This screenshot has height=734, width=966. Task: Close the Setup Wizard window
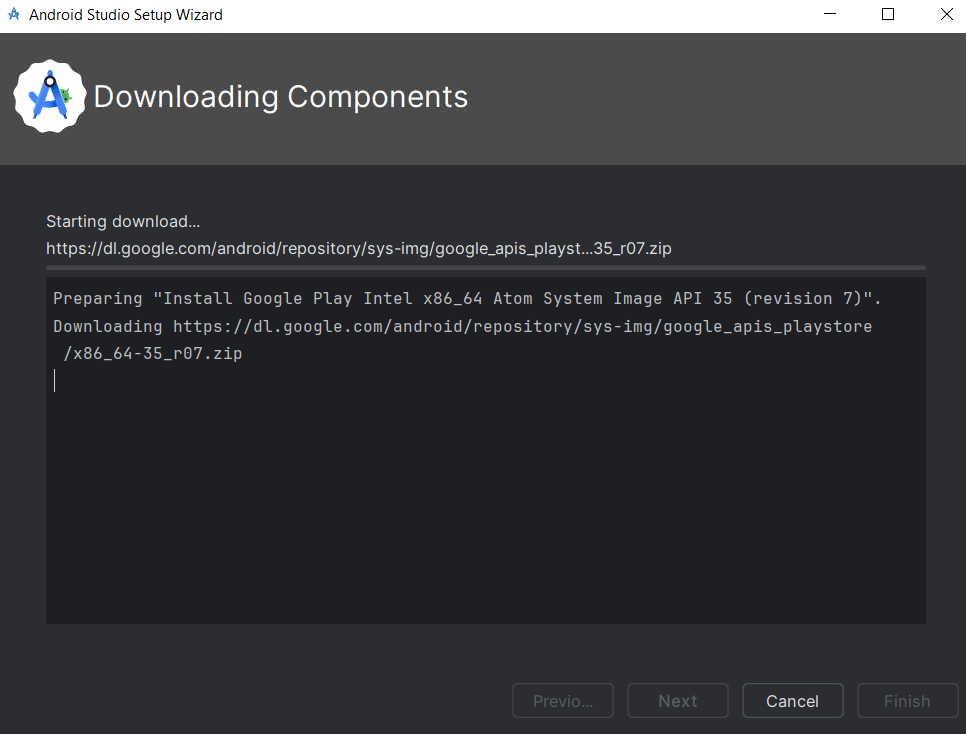pos(946,14)
